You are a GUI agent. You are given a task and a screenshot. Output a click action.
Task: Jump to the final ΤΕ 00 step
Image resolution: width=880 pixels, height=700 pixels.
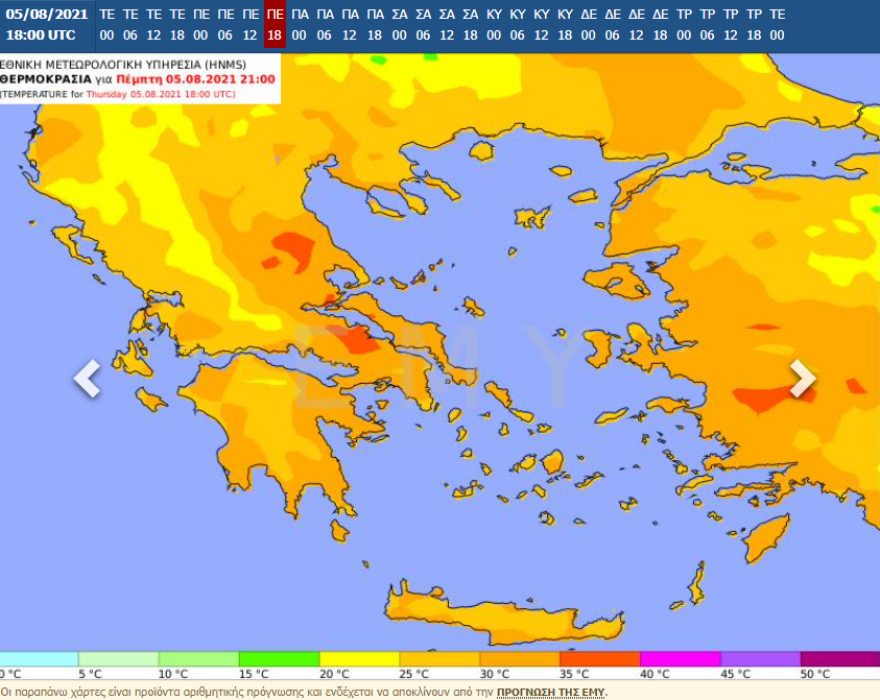[x=777, y=25]
